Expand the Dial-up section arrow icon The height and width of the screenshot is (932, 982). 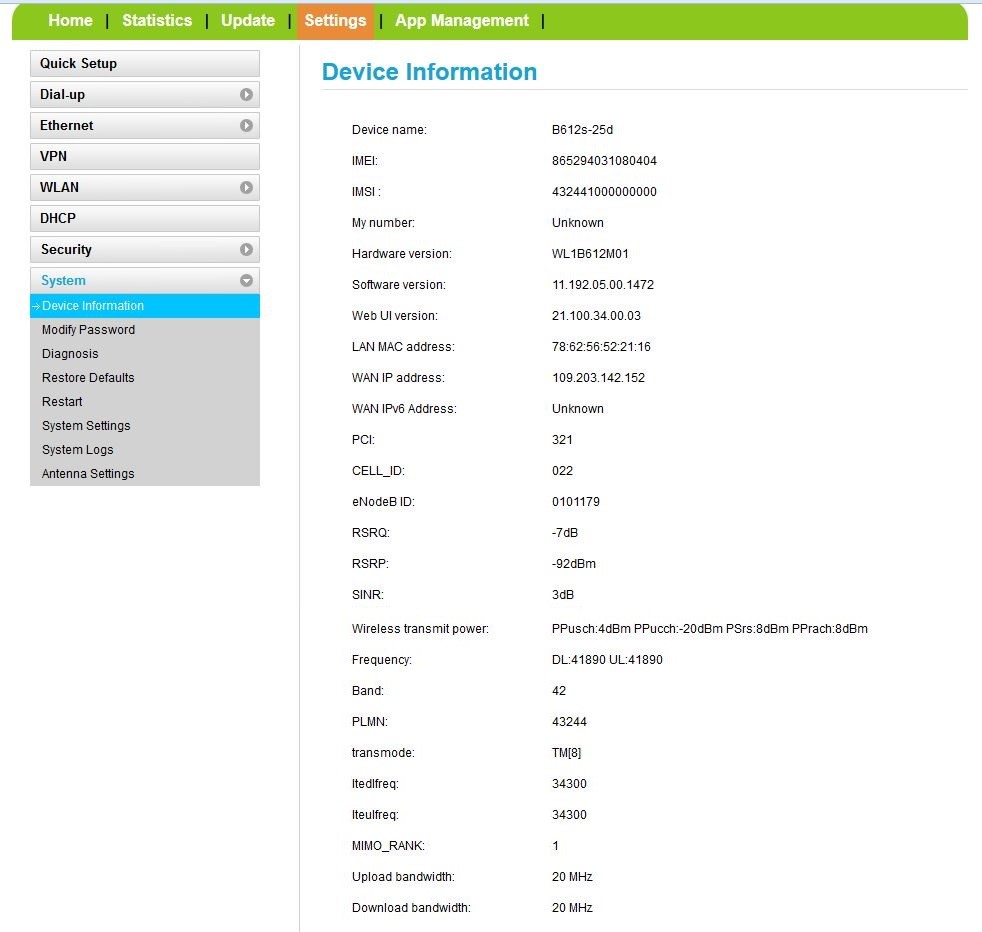pyautogui.click(x=246, y=95)
